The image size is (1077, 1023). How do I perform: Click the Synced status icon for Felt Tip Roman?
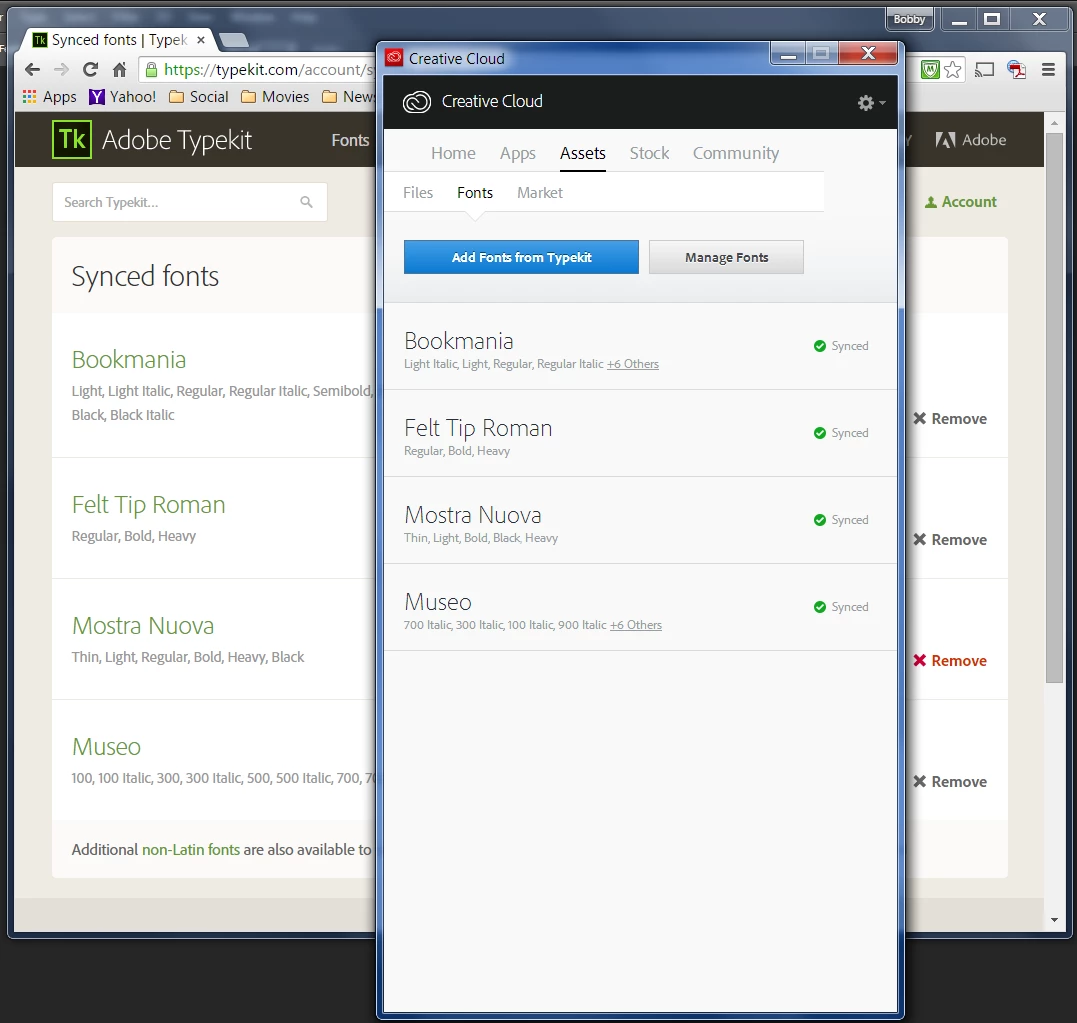click(x=819, y=433)
